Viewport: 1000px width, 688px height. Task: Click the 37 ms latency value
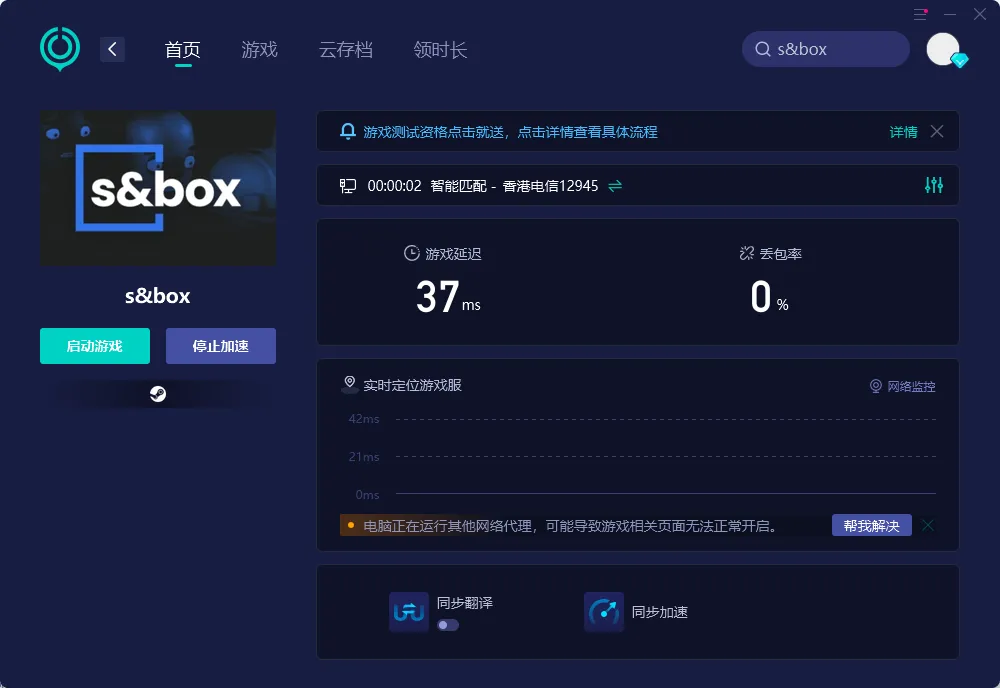click(x=448, y=297)
